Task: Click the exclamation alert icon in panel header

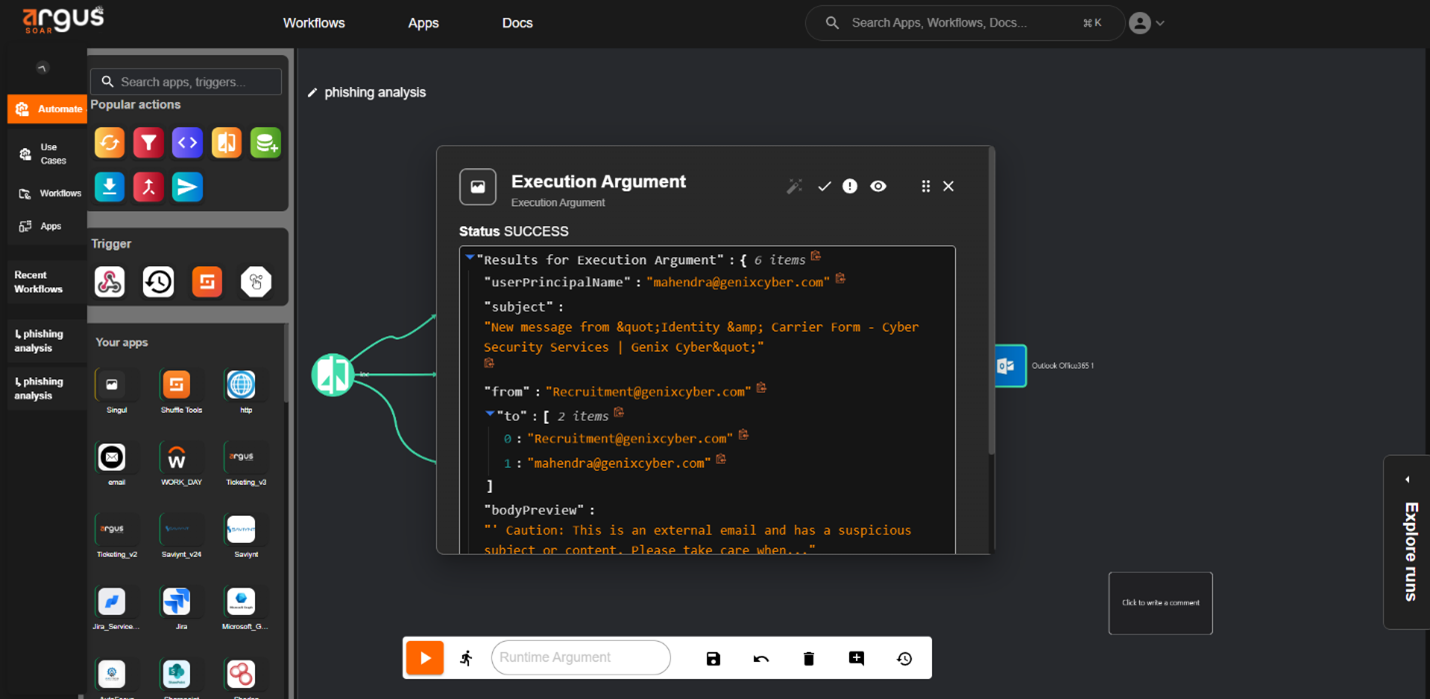Action: [x=850, y=186]
